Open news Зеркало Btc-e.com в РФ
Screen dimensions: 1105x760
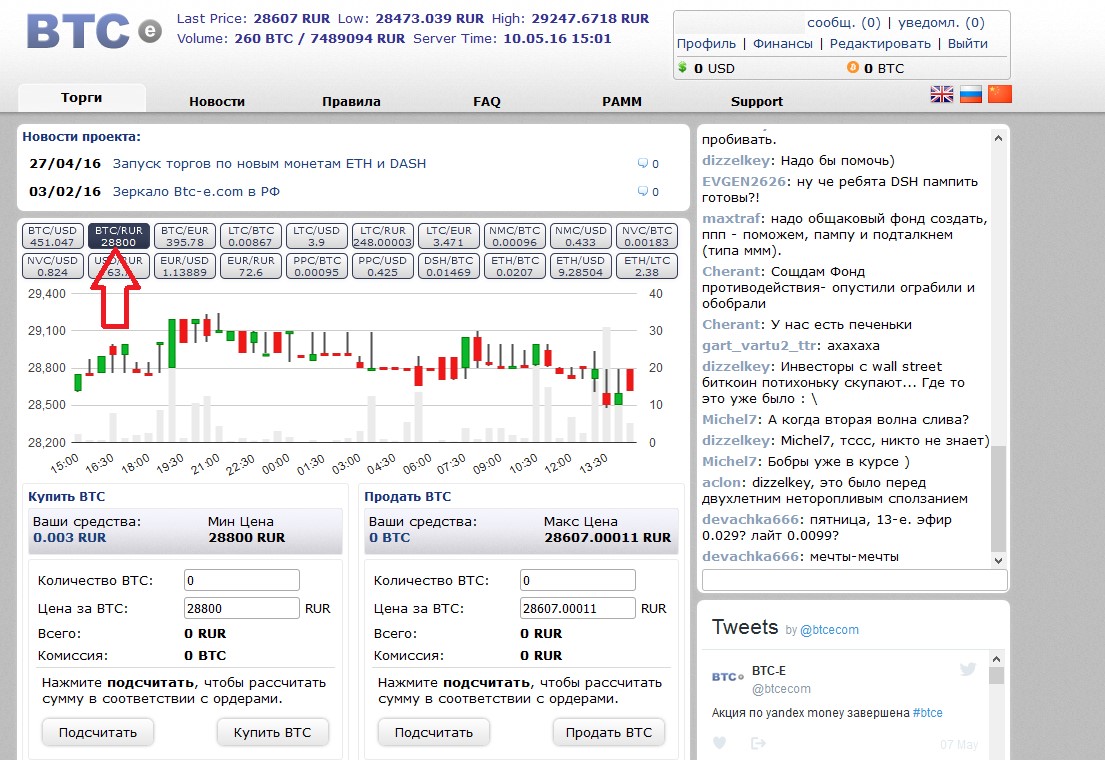(x=196, y=191)
